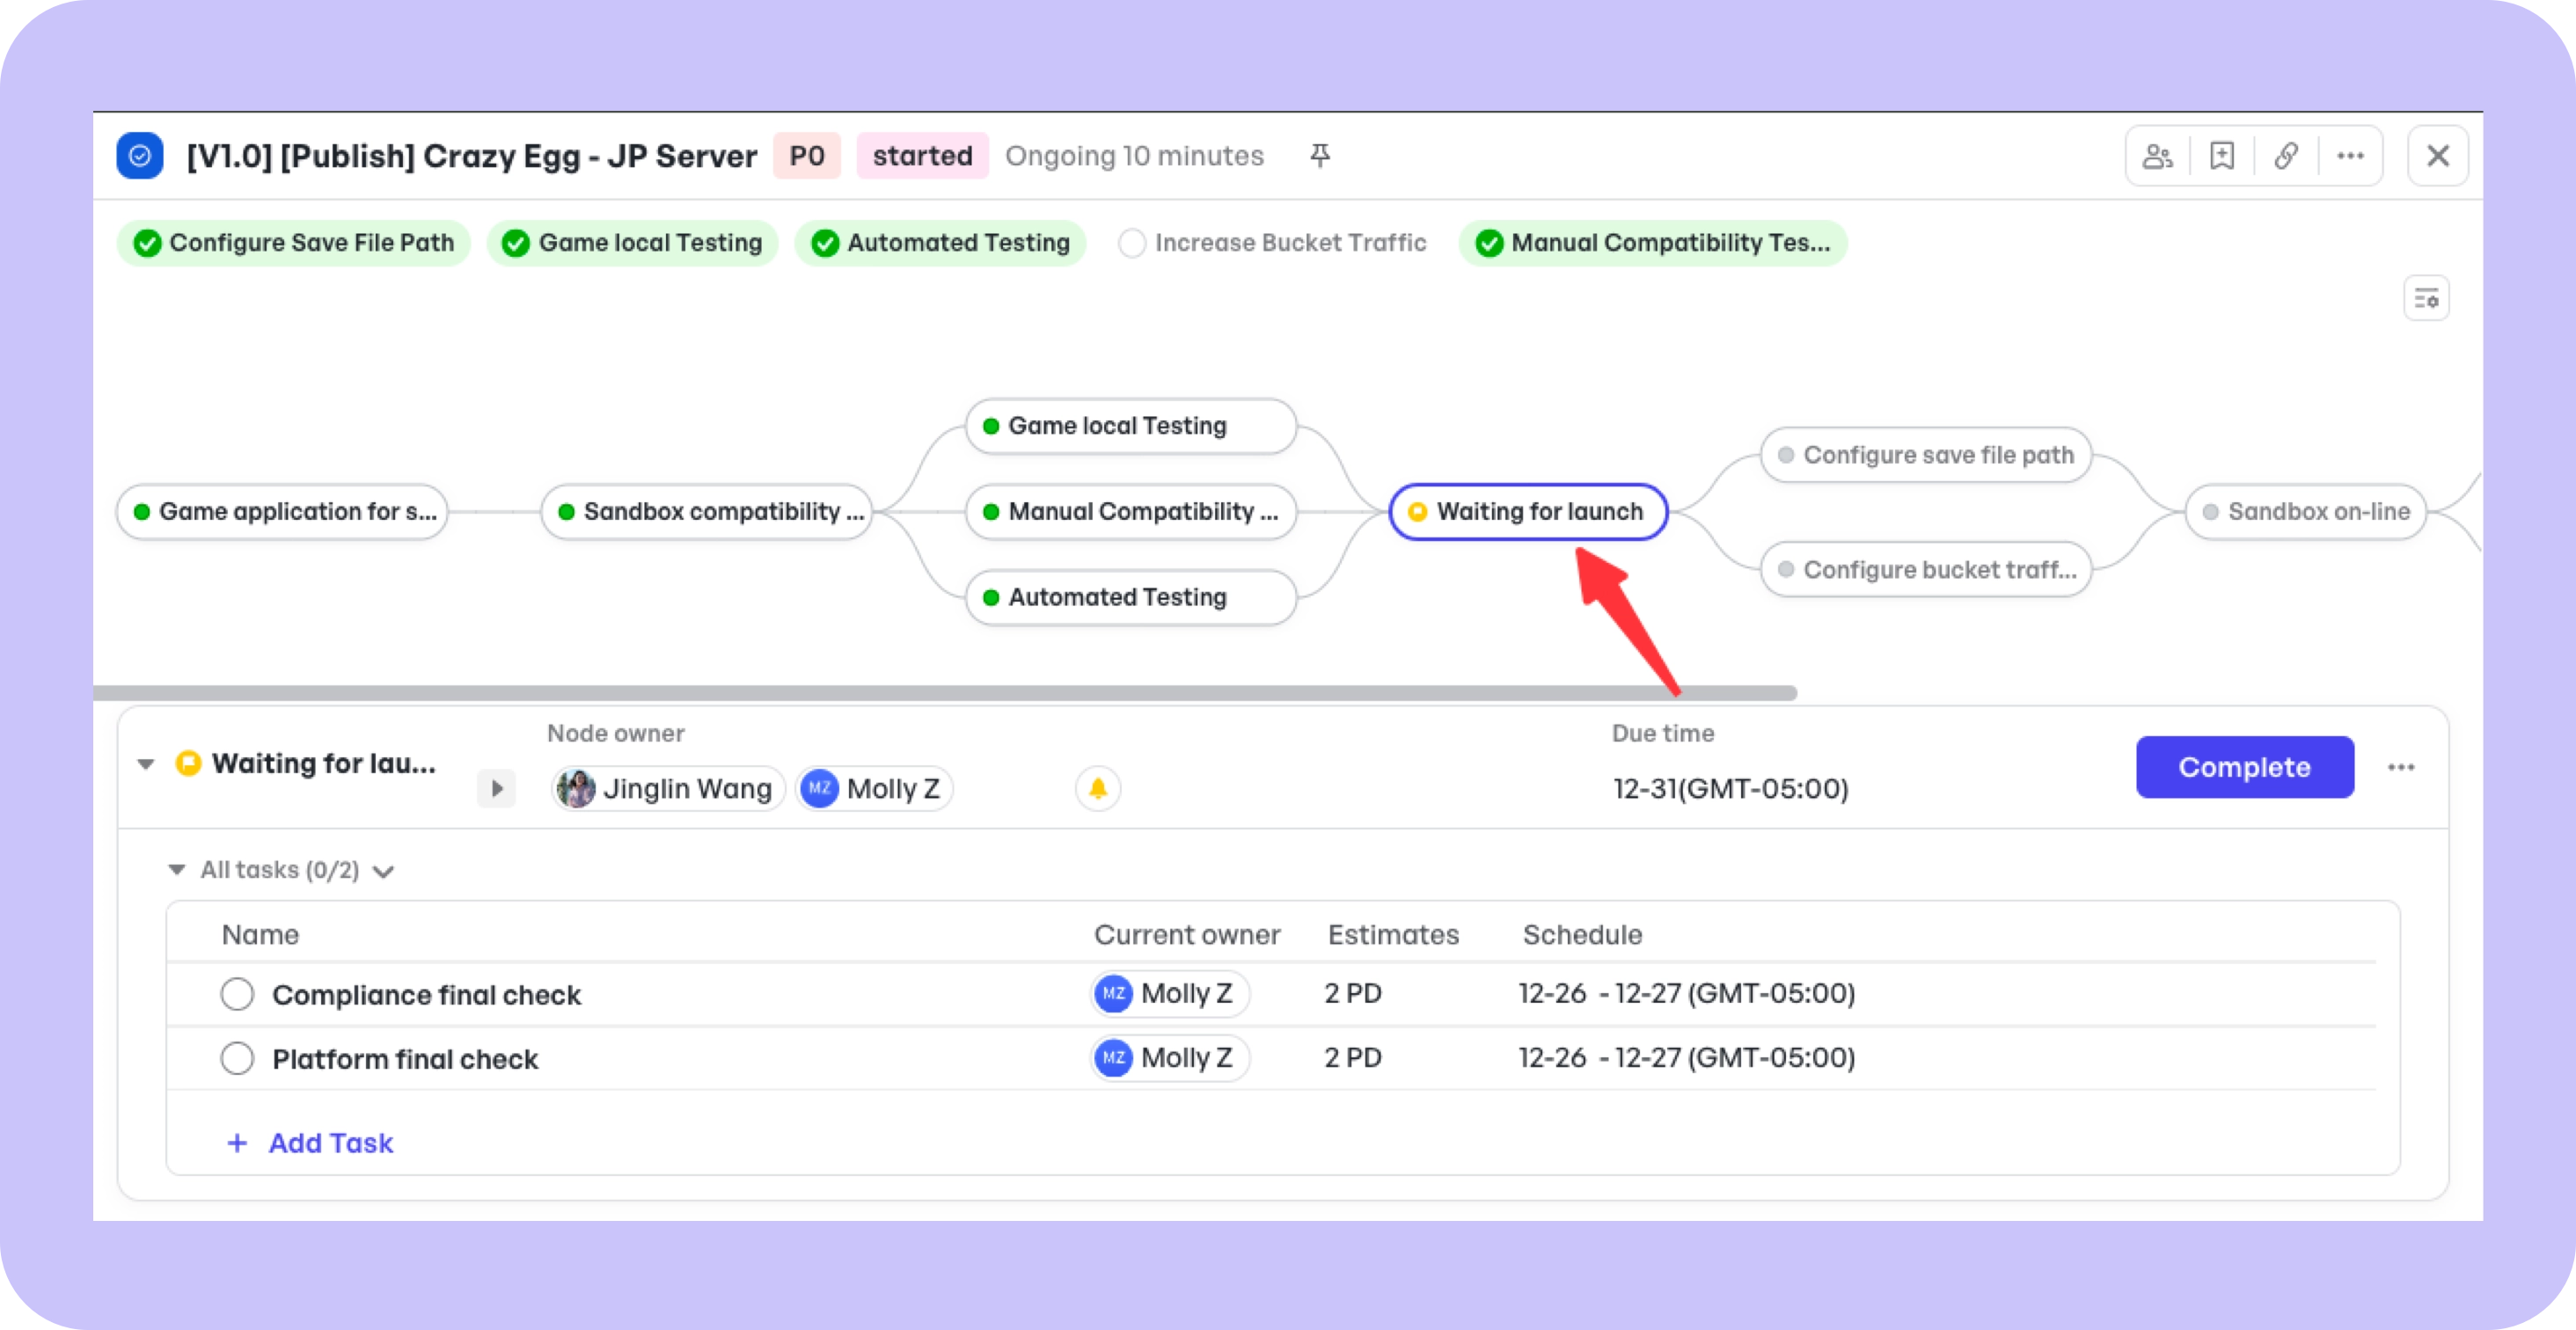
Task: Select the Game local Testing chip
Action: click(x=632, y=243)
